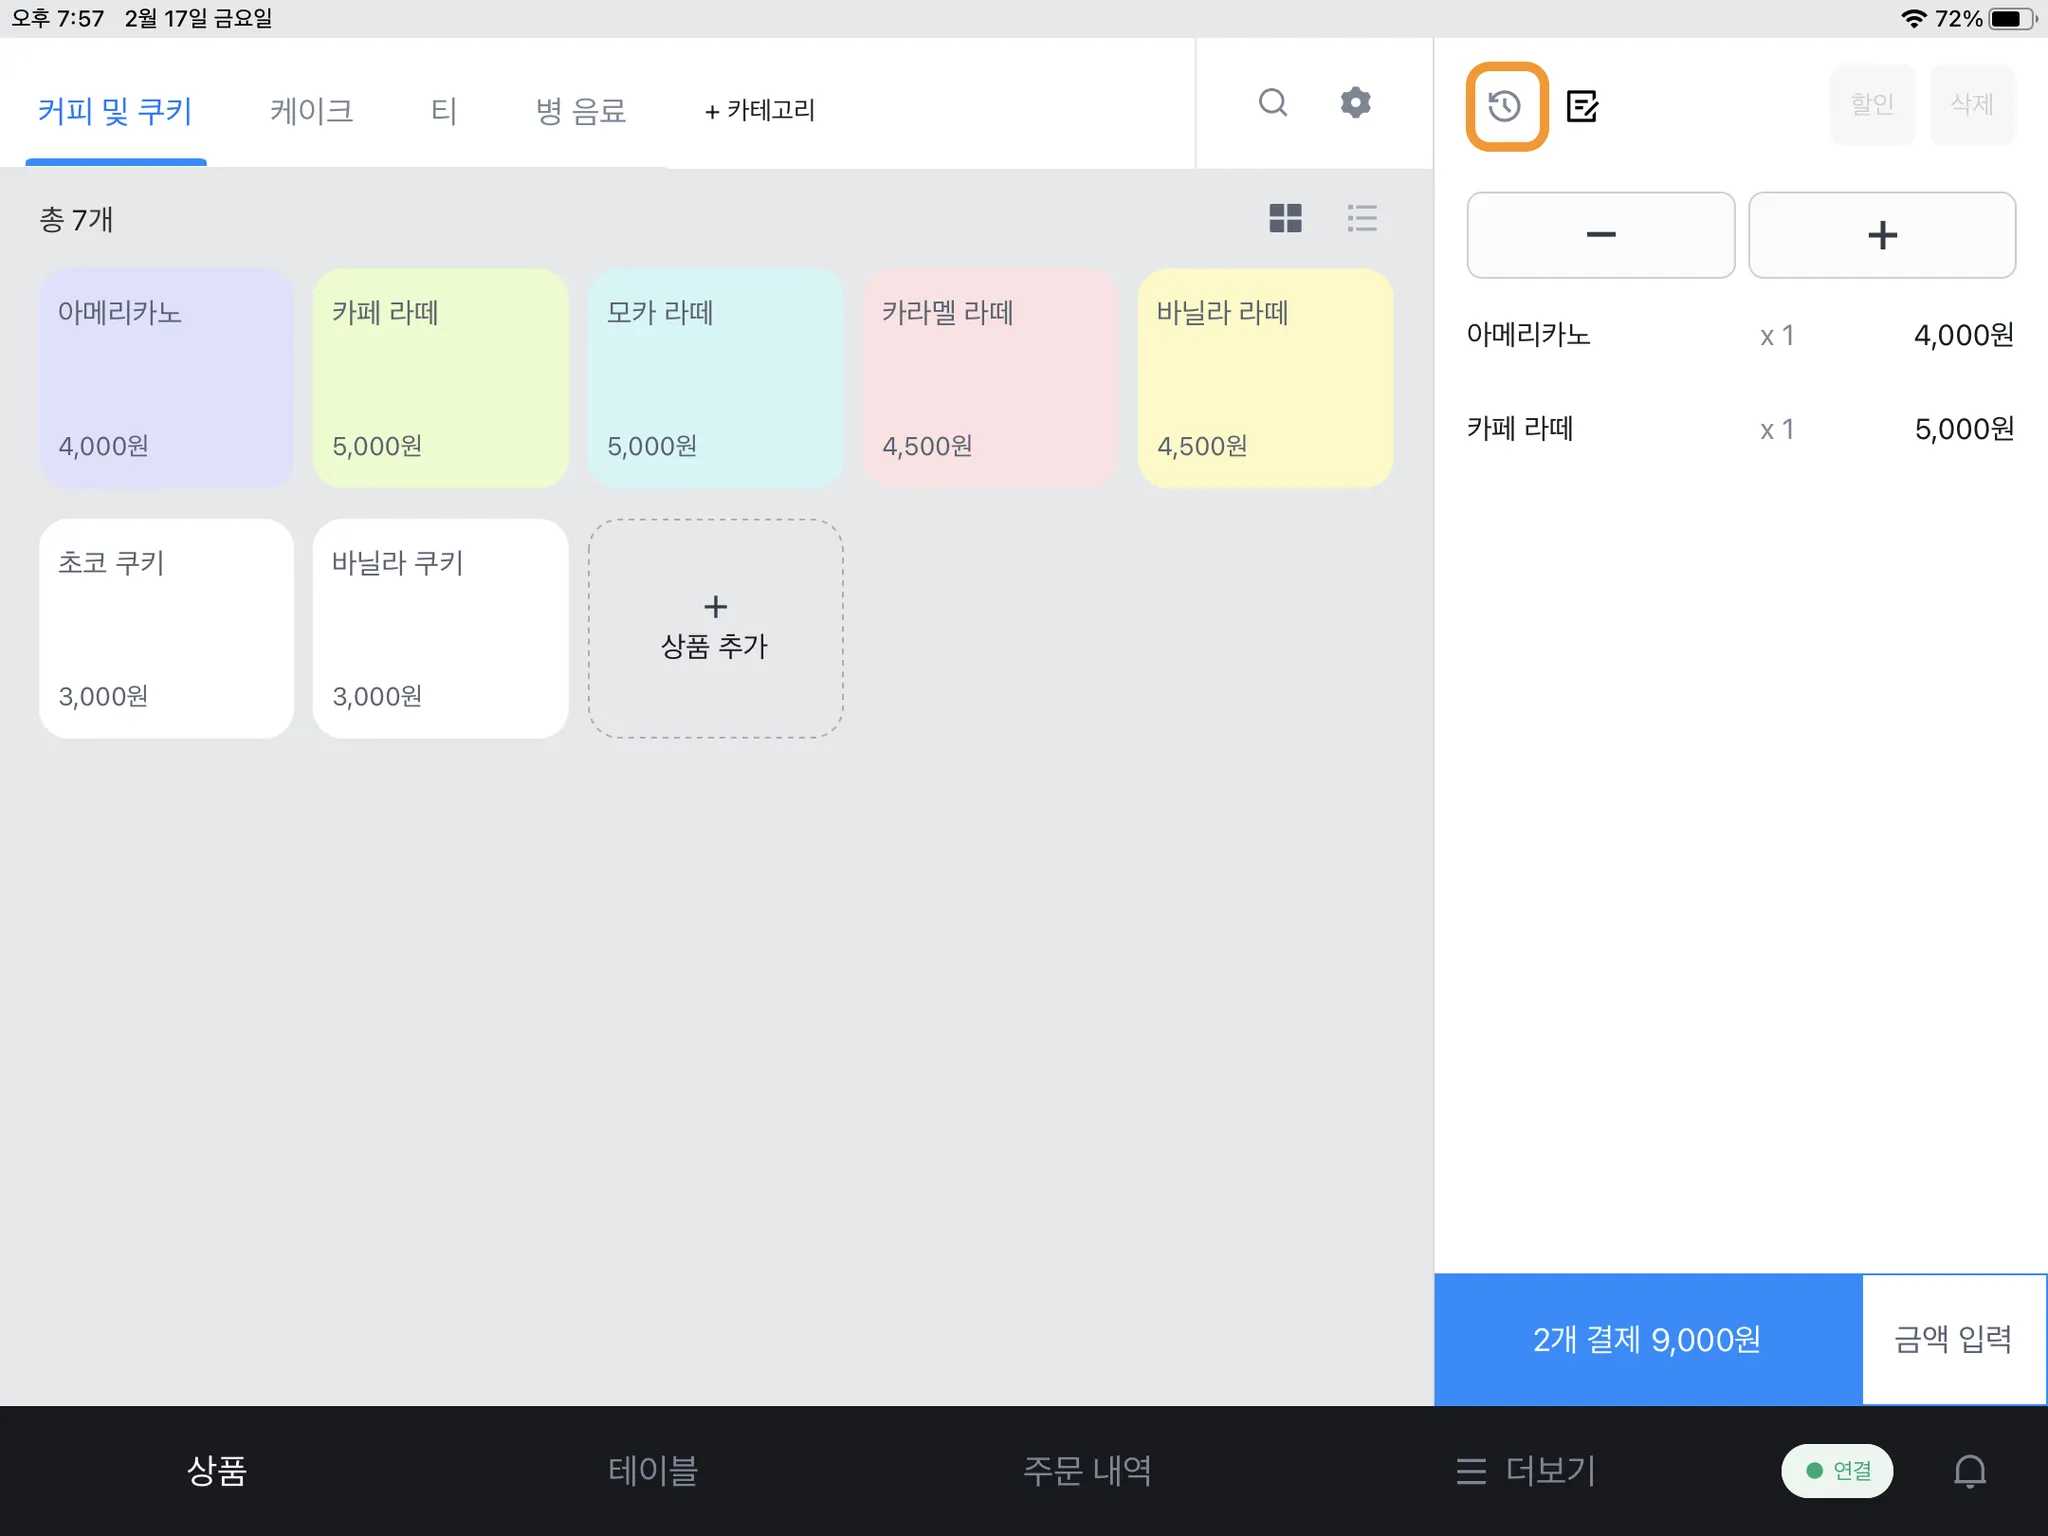Switch to list view layout
This screenshot has width=2048, height=1536.
click(x=1362, y=218)
